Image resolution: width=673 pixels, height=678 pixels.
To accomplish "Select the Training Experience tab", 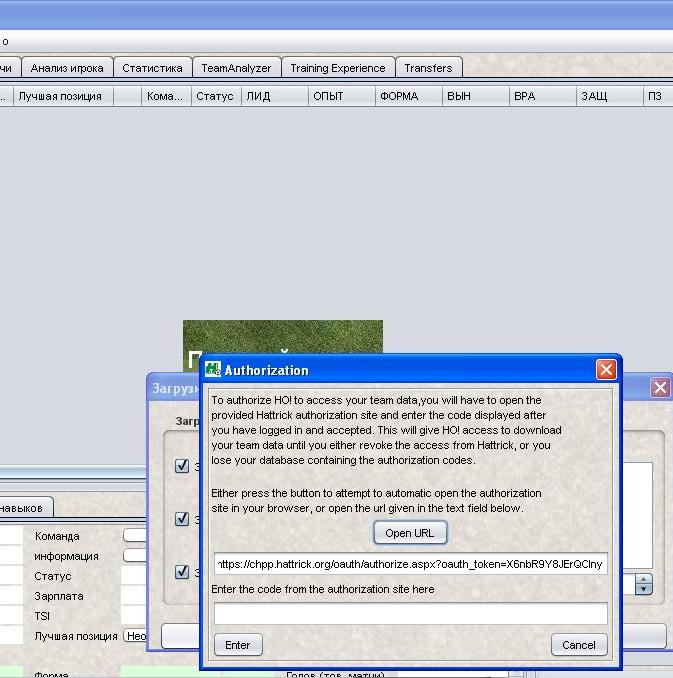I will point(338,68).
